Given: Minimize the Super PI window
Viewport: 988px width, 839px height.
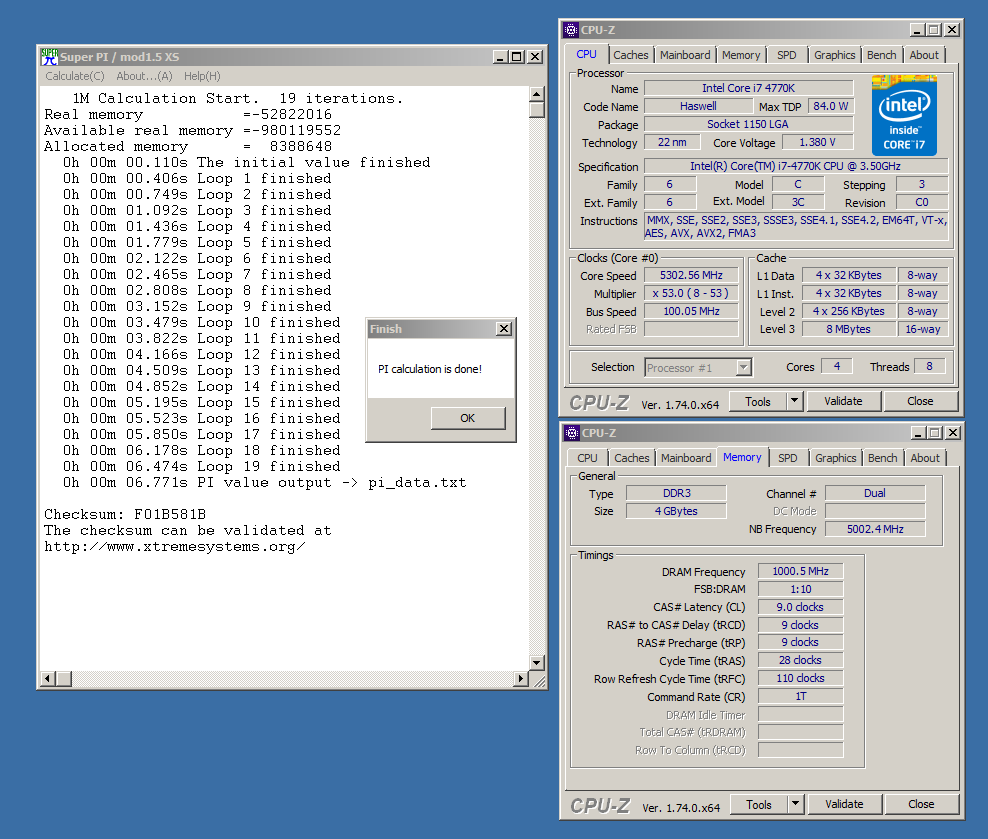Looking at the screenshot, I should click(x=501, y=57).
